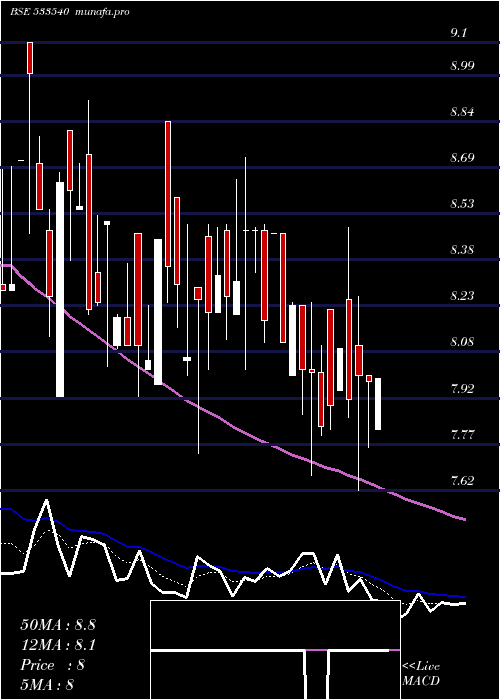500x700 pixels.
Task: Click the 7.92 price axis label
Action: (462, 388)
